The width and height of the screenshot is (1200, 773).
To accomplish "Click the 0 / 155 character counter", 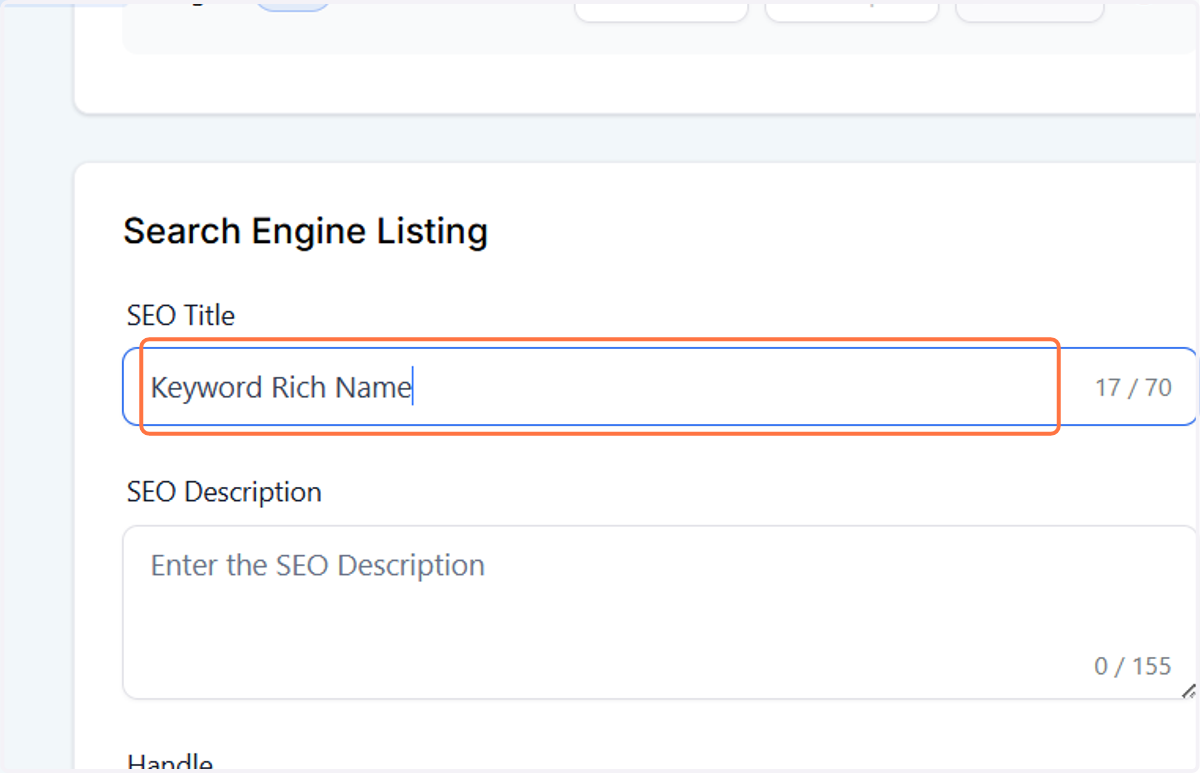I will coord(1132,666).
